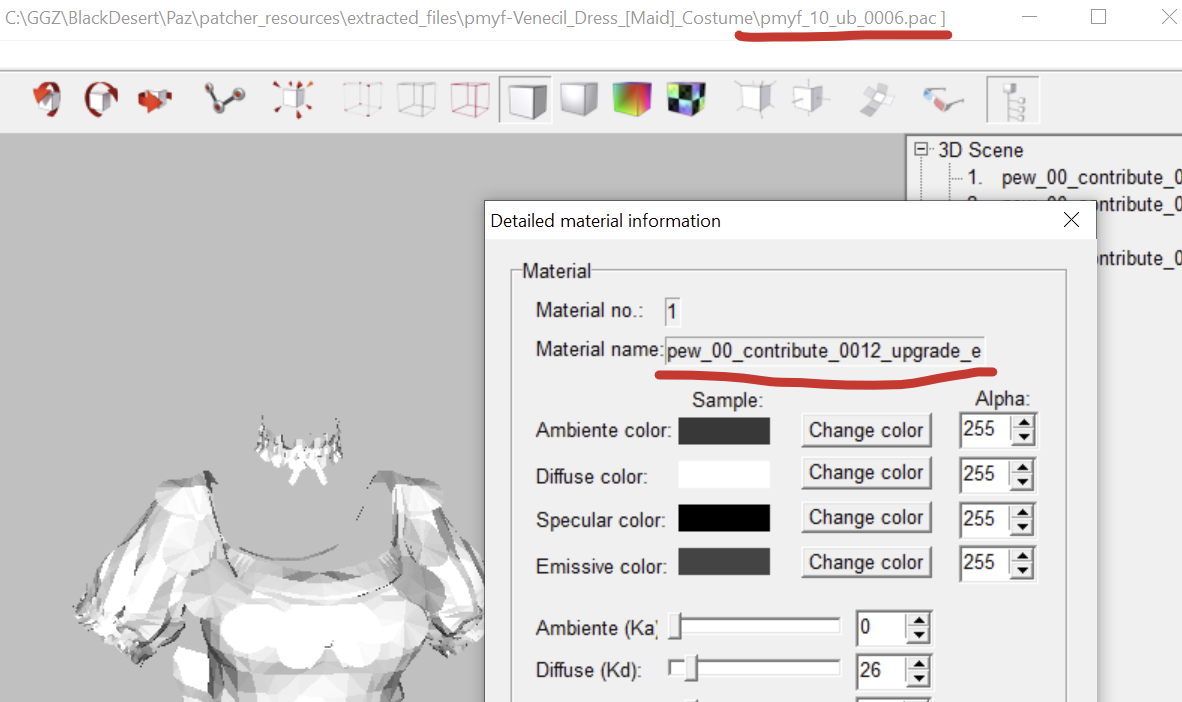
Task: Select the red wireframe cube display mode
Action: [x=470, y=99]
